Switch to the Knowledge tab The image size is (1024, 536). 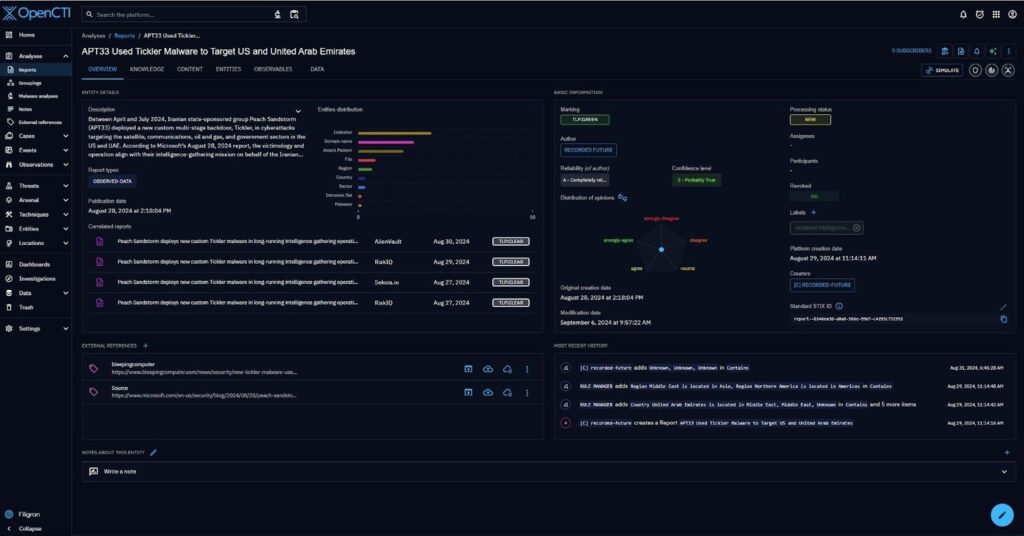[147, 69]
